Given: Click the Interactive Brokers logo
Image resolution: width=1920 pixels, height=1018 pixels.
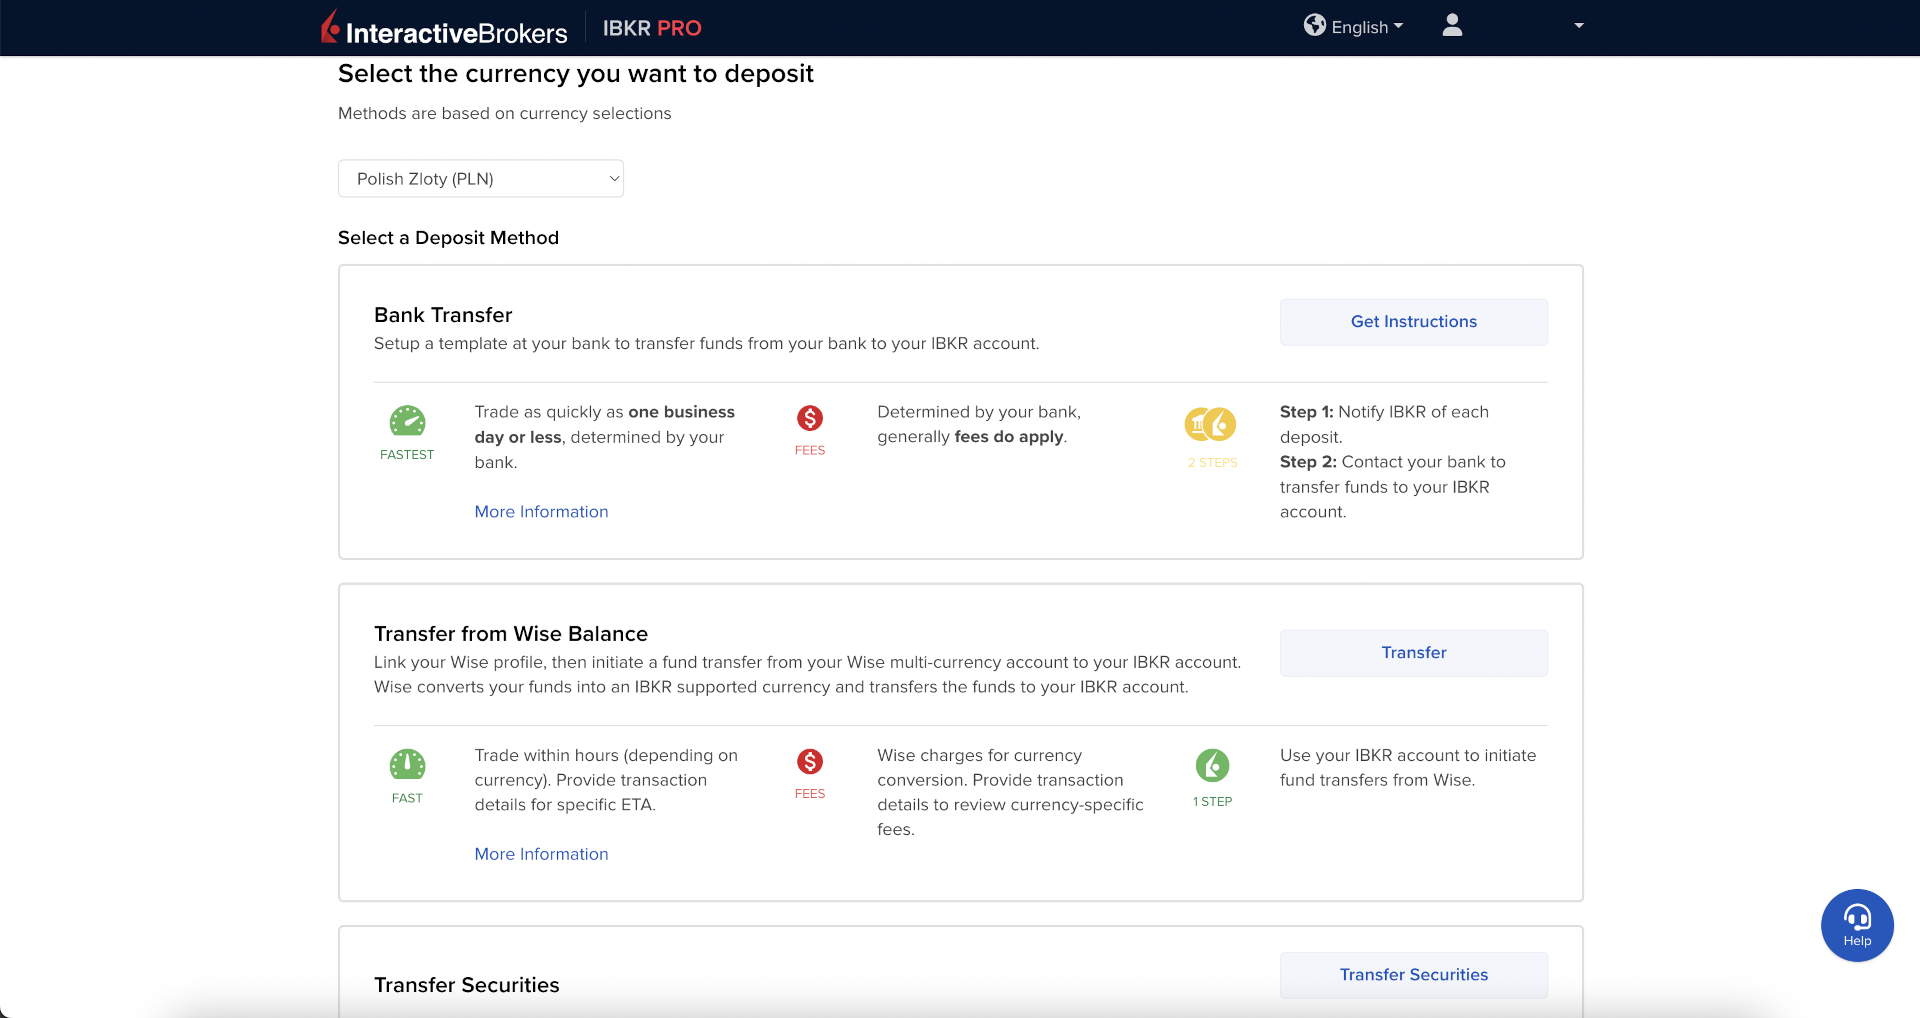Looking at the screenshot, I should click(444, 29).
